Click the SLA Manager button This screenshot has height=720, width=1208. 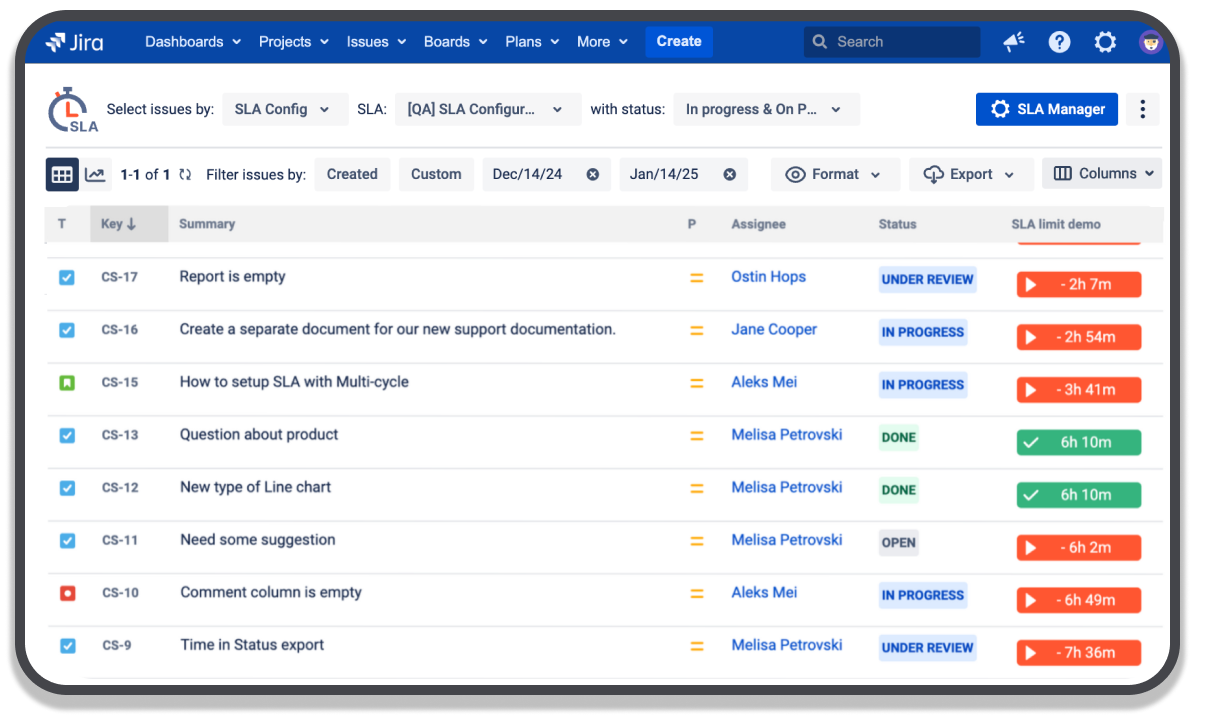pyautogui.click(x=1047, y=110)
